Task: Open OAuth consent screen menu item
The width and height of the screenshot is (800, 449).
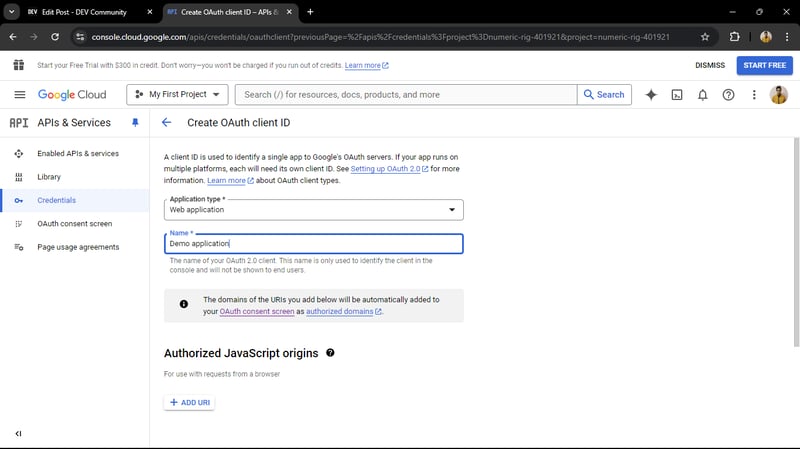Action: click(x=75, y=224)
